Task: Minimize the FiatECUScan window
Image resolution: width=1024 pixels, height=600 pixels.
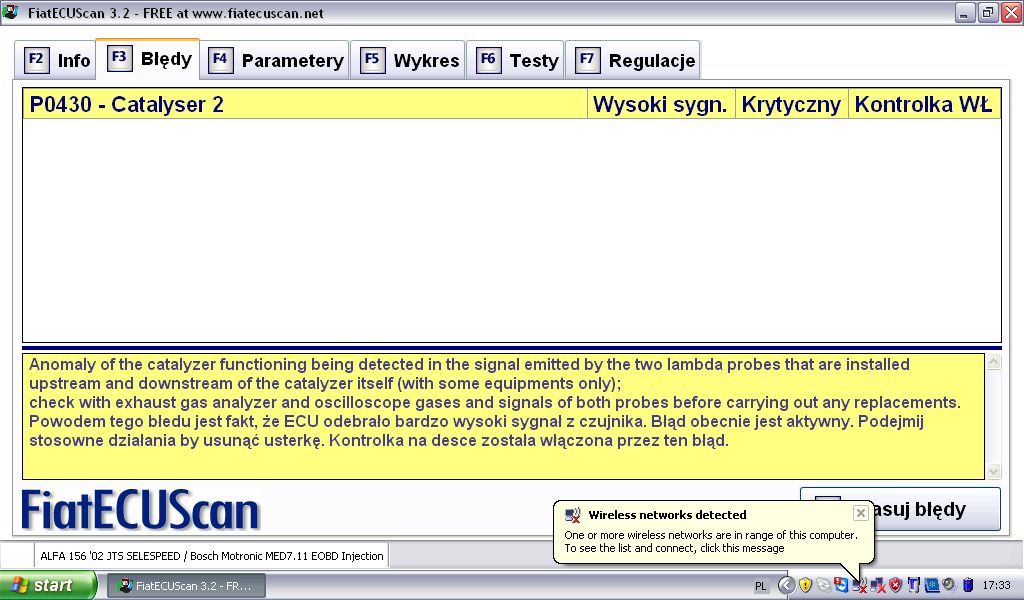Action: coord(965,12)
